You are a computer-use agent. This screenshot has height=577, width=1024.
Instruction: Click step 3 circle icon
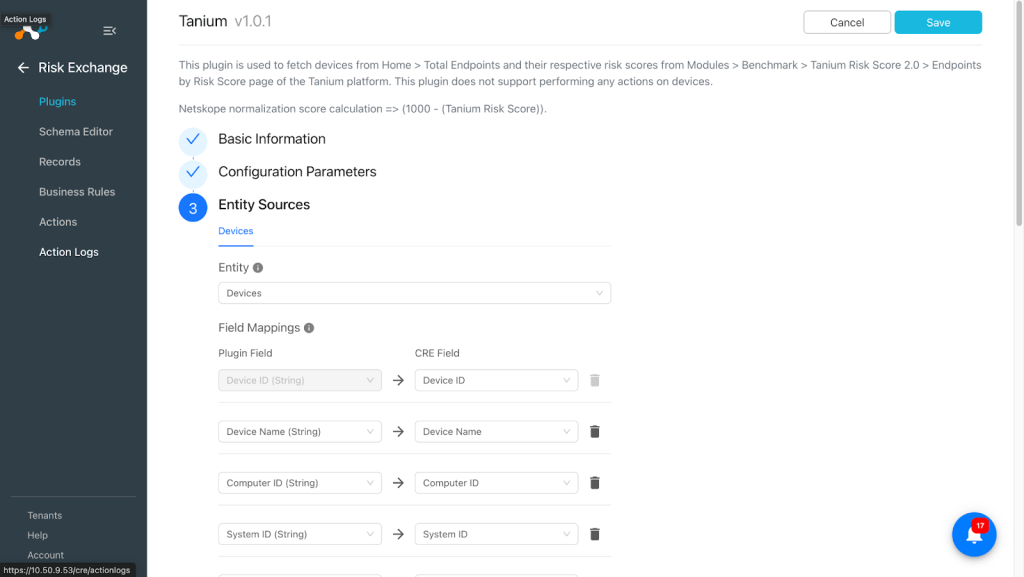(193, 208)
